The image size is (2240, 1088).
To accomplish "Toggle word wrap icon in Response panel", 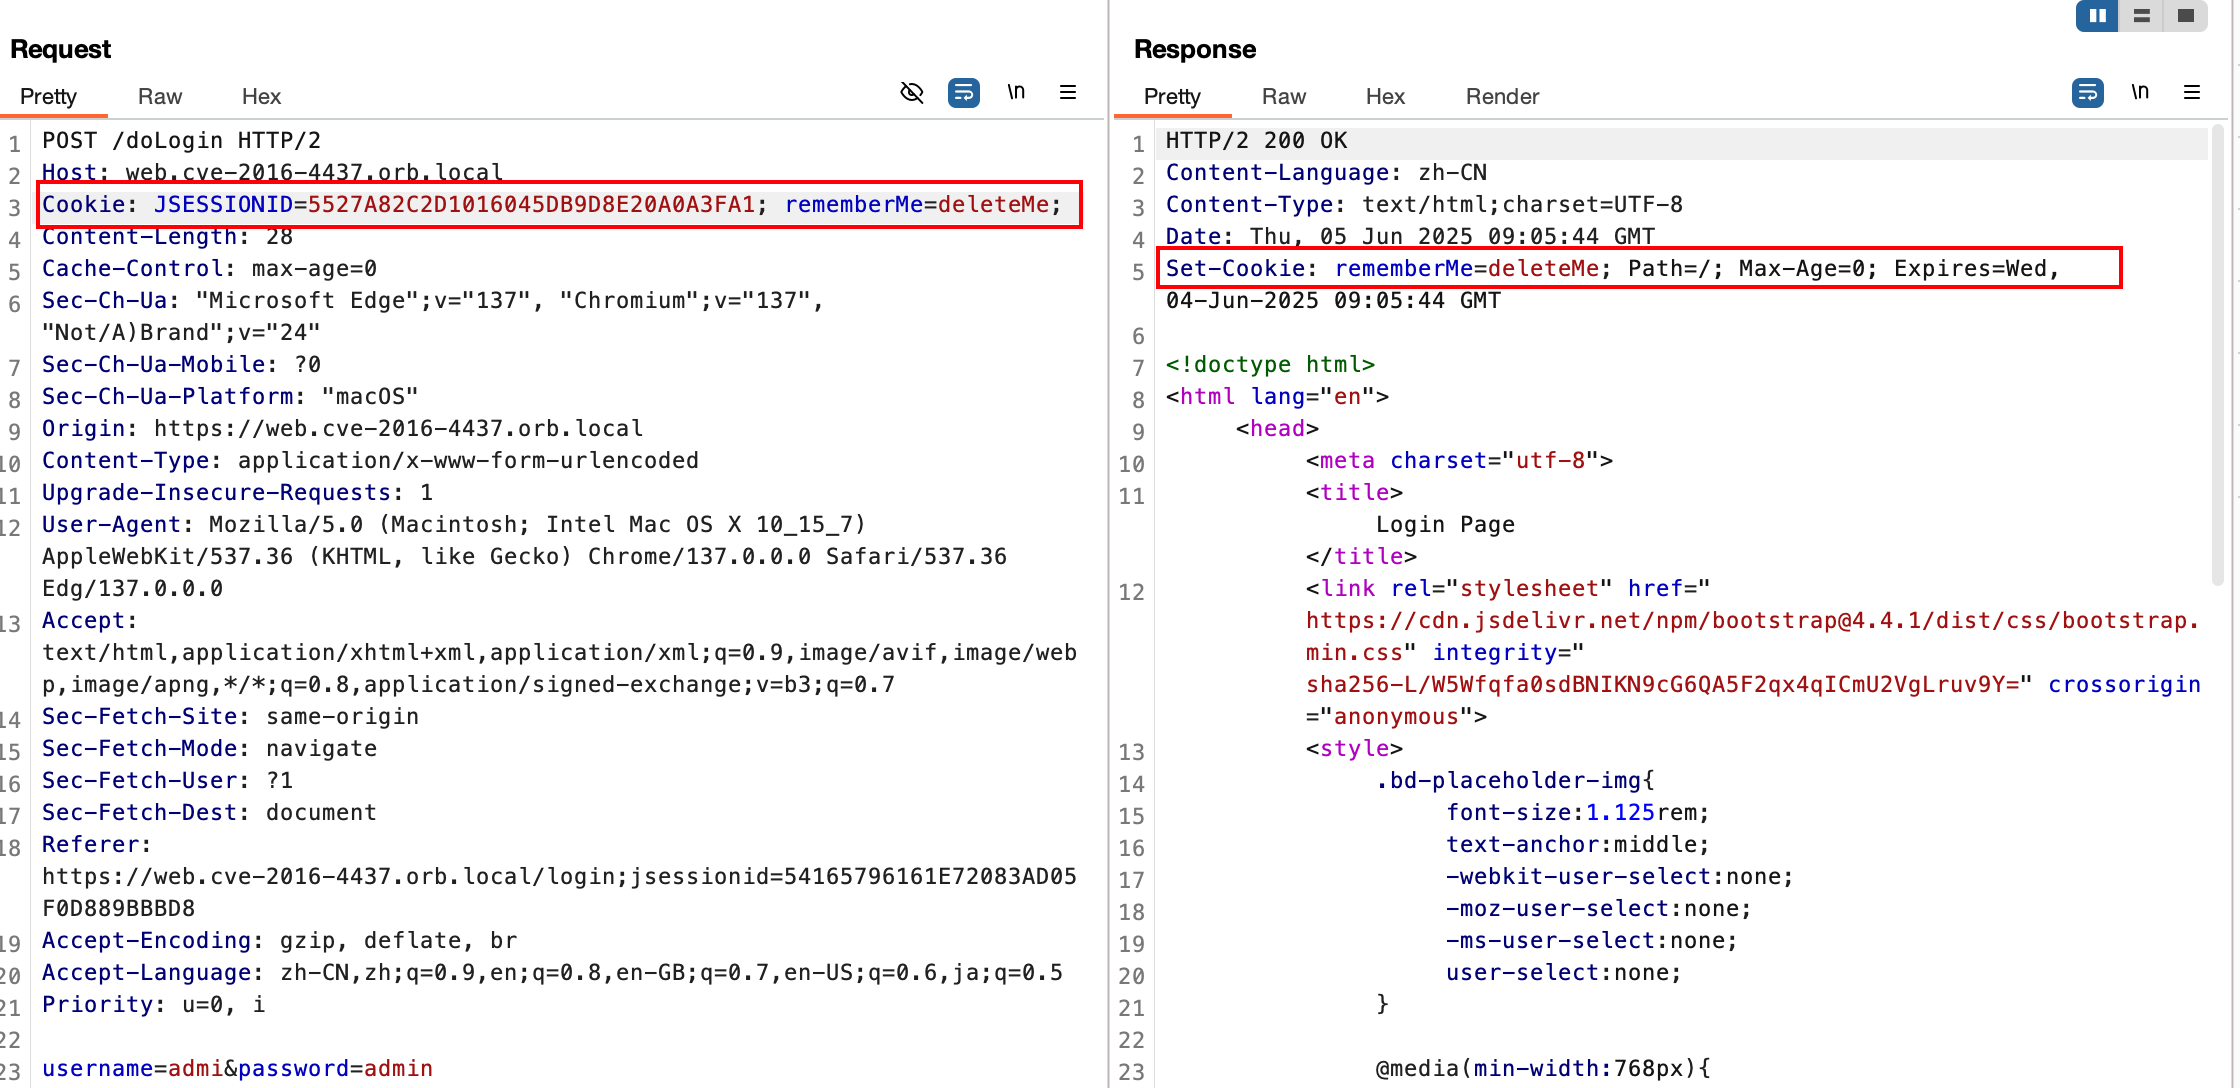I will pos(2088,93).
